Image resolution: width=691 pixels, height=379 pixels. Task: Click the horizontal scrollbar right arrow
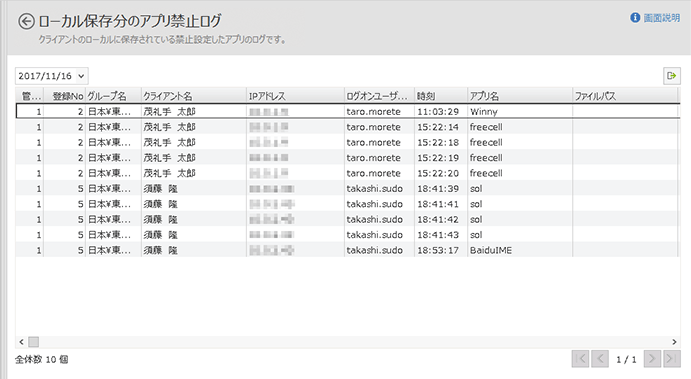pos(674,342)
